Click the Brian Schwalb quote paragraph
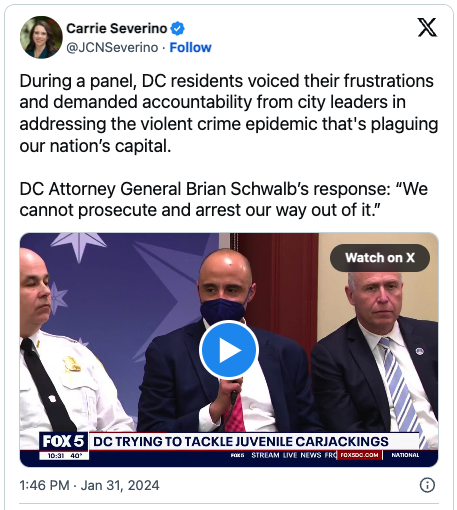This screenshot has height=510, width=457. coord(224,199)
